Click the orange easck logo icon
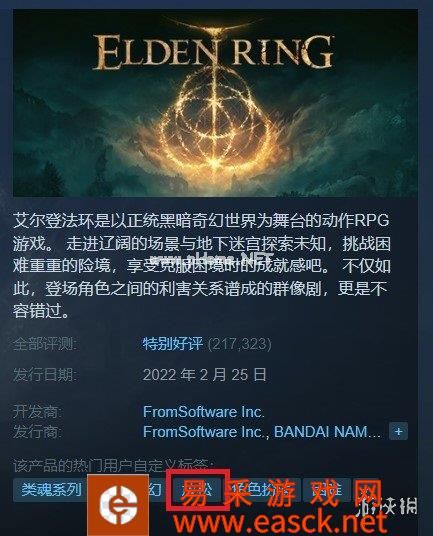This screenshot has height=536, width=433. [x=118, y=505]
